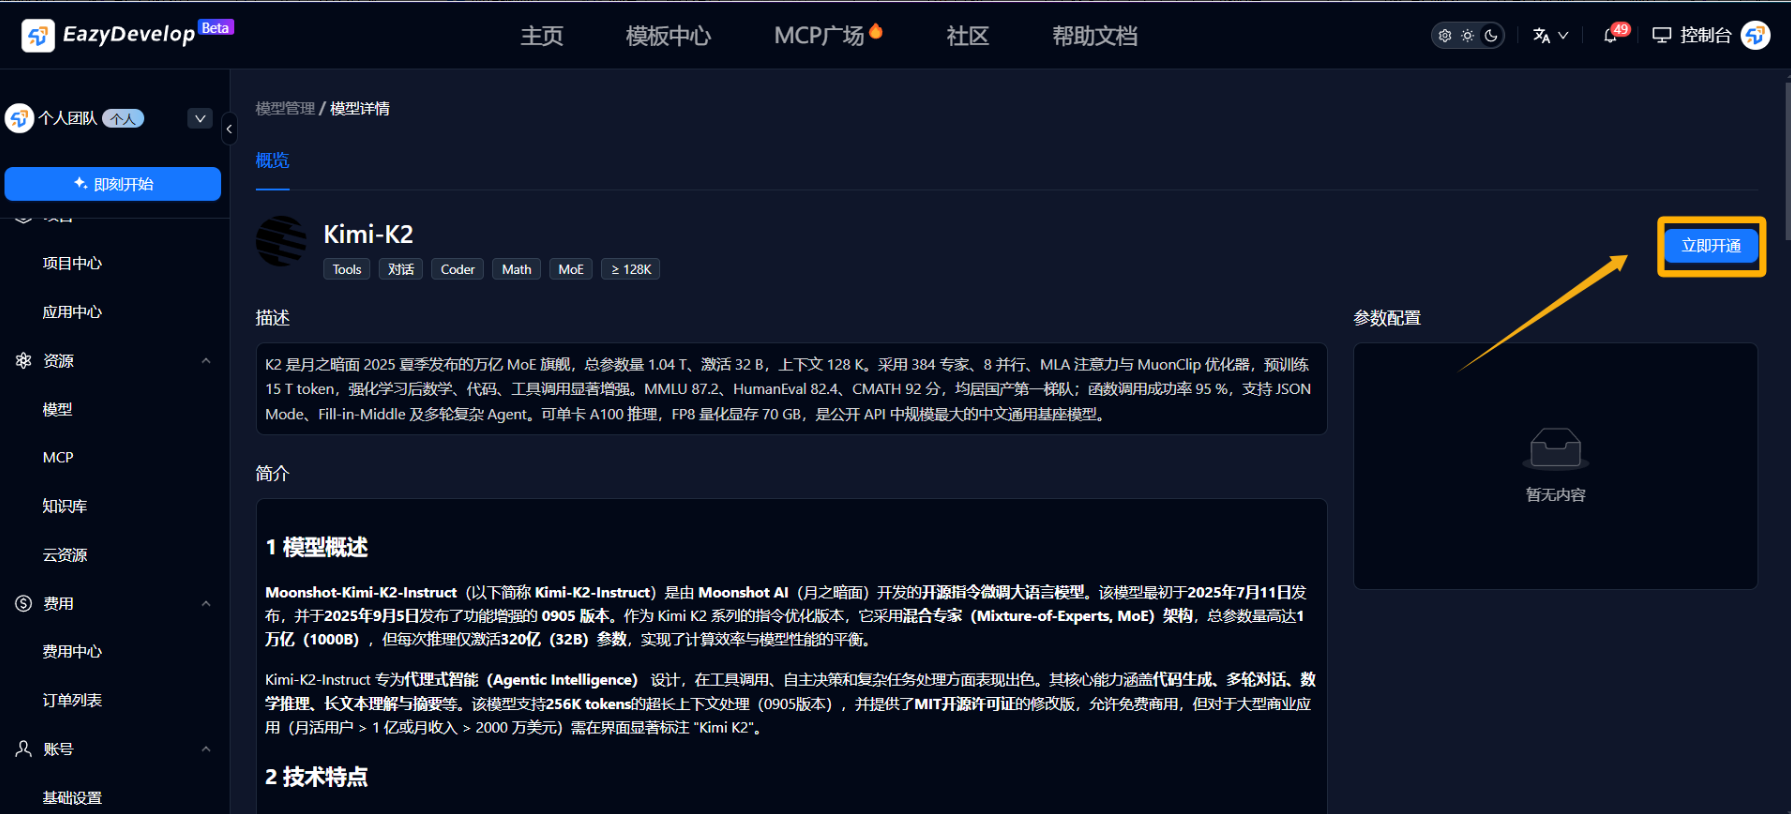The width and height of the screenshot is (1791, 814).
Task: Click the Kimi-K2 model logo
Action: (x=281, y=241)
